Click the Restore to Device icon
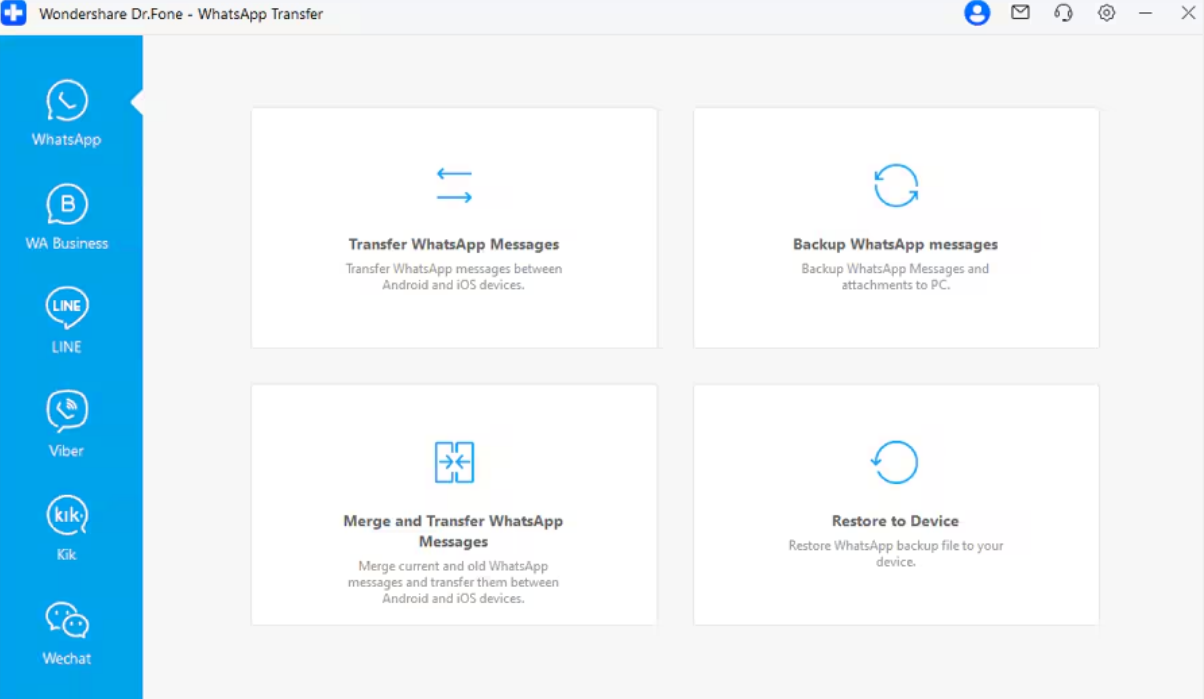Viewport: 1204px width, 699px height. coord(896,462)
